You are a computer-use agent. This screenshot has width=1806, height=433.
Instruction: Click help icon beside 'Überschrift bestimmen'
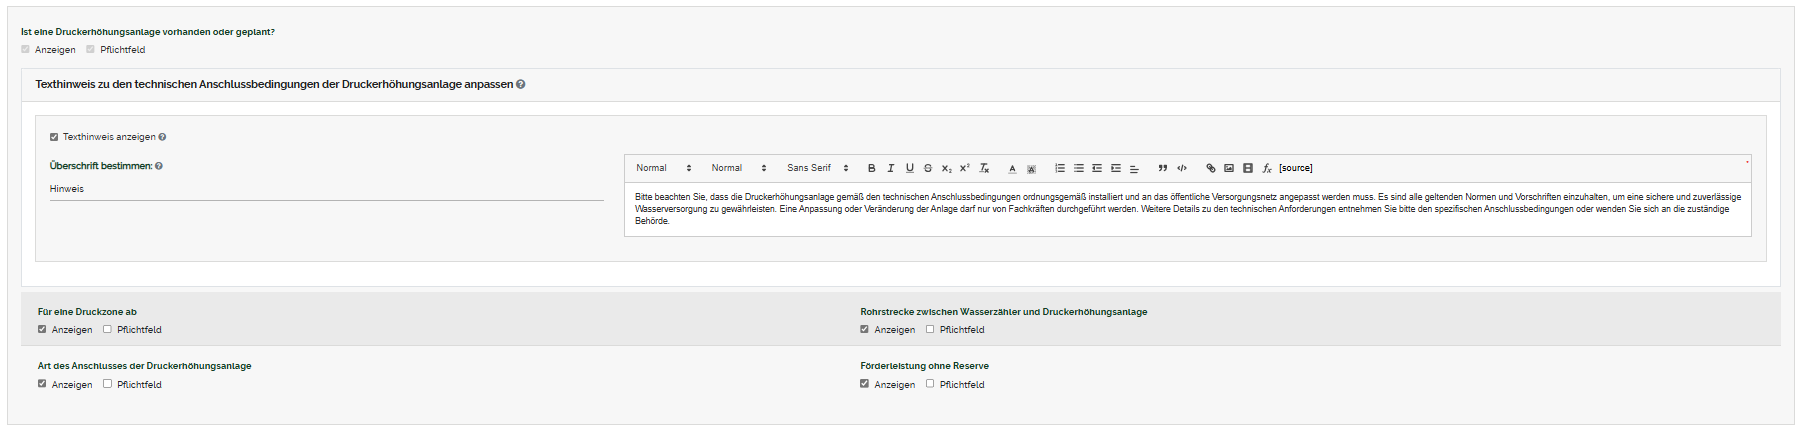(159, 166)
